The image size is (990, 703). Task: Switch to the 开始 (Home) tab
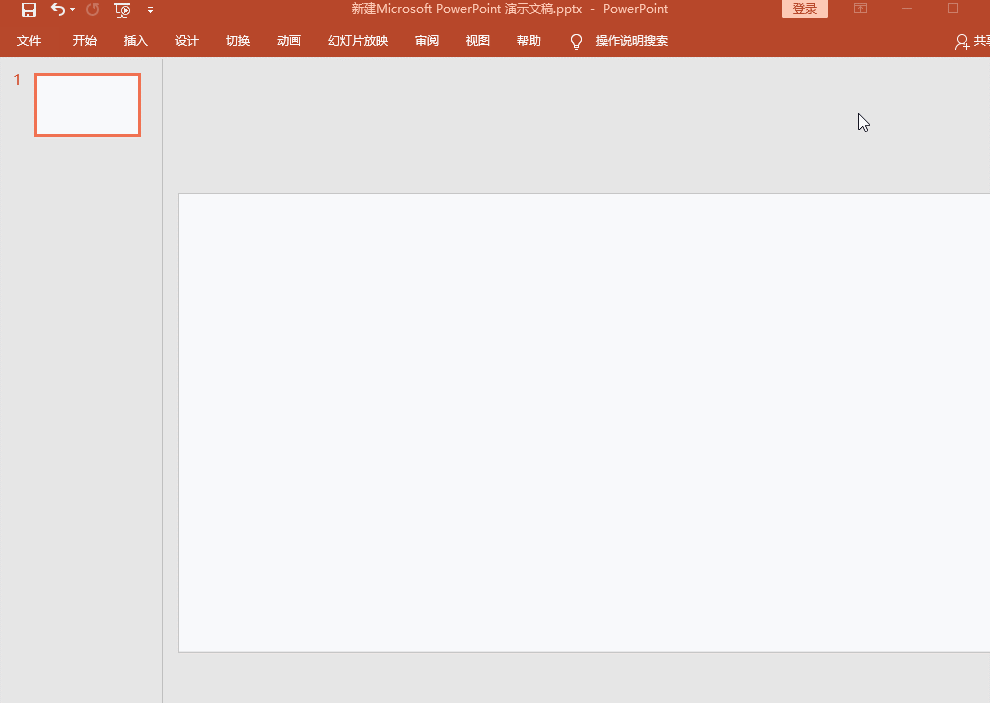pos(85,41)
